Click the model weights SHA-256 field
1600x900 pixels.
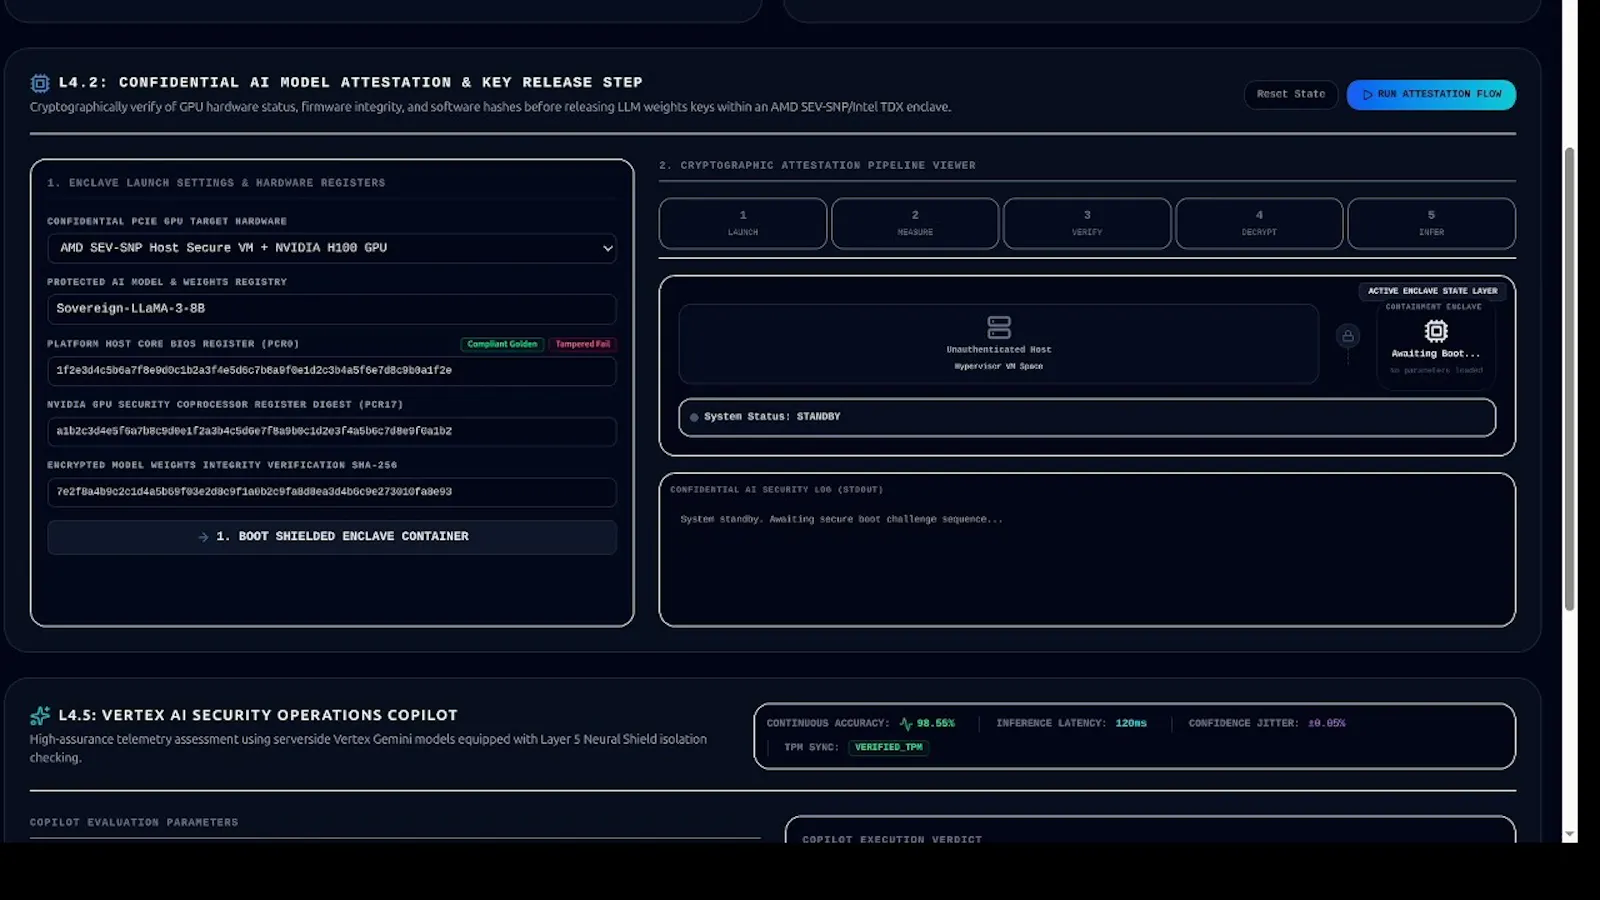(332, 492)
